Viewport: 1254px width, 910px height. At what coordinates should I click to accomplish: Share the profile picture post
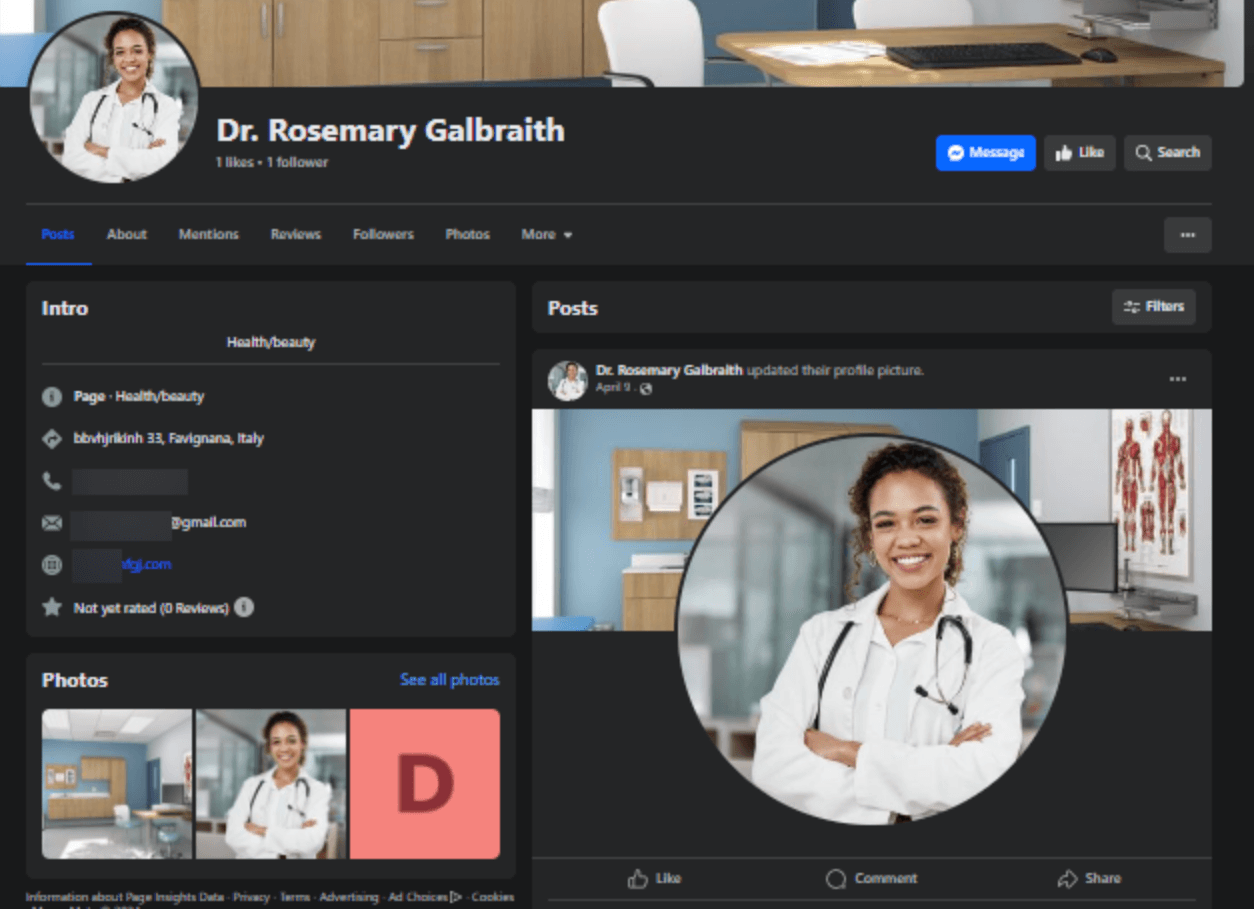click(x=1088, y=878)
